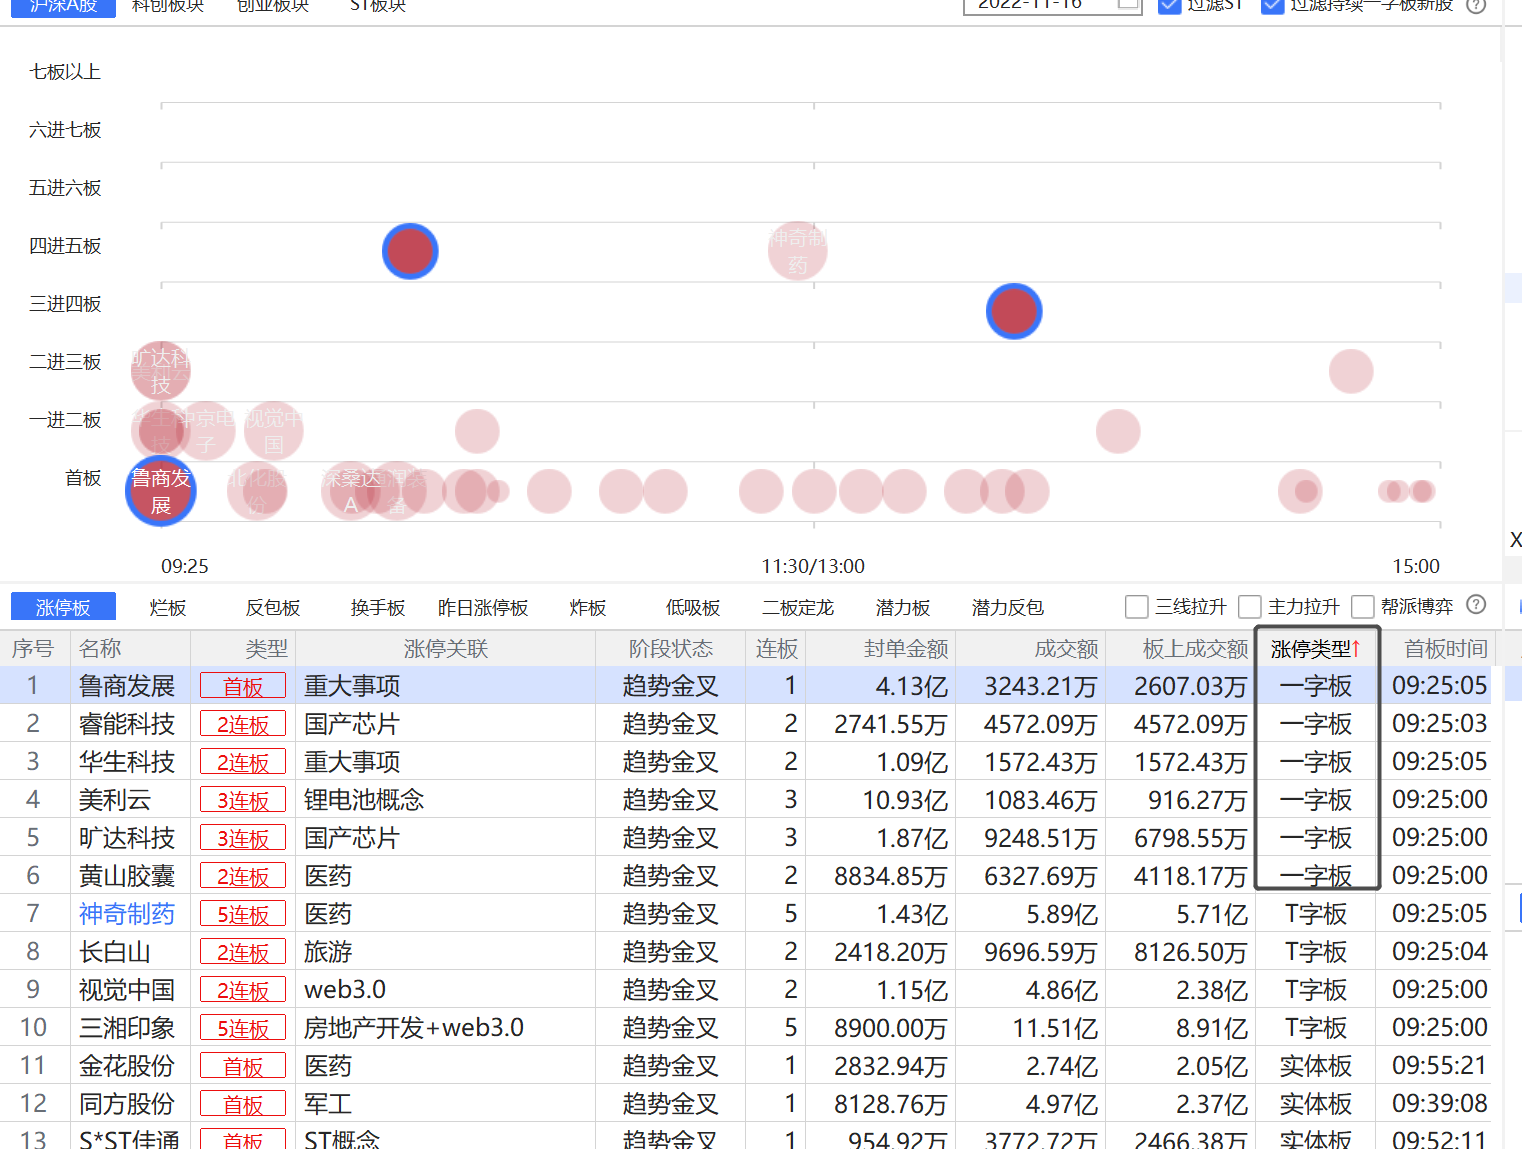The width and height of the screenshot is (1522, 1149).
Task: Open the 低吸板 tab
Action: click(693, 607)
